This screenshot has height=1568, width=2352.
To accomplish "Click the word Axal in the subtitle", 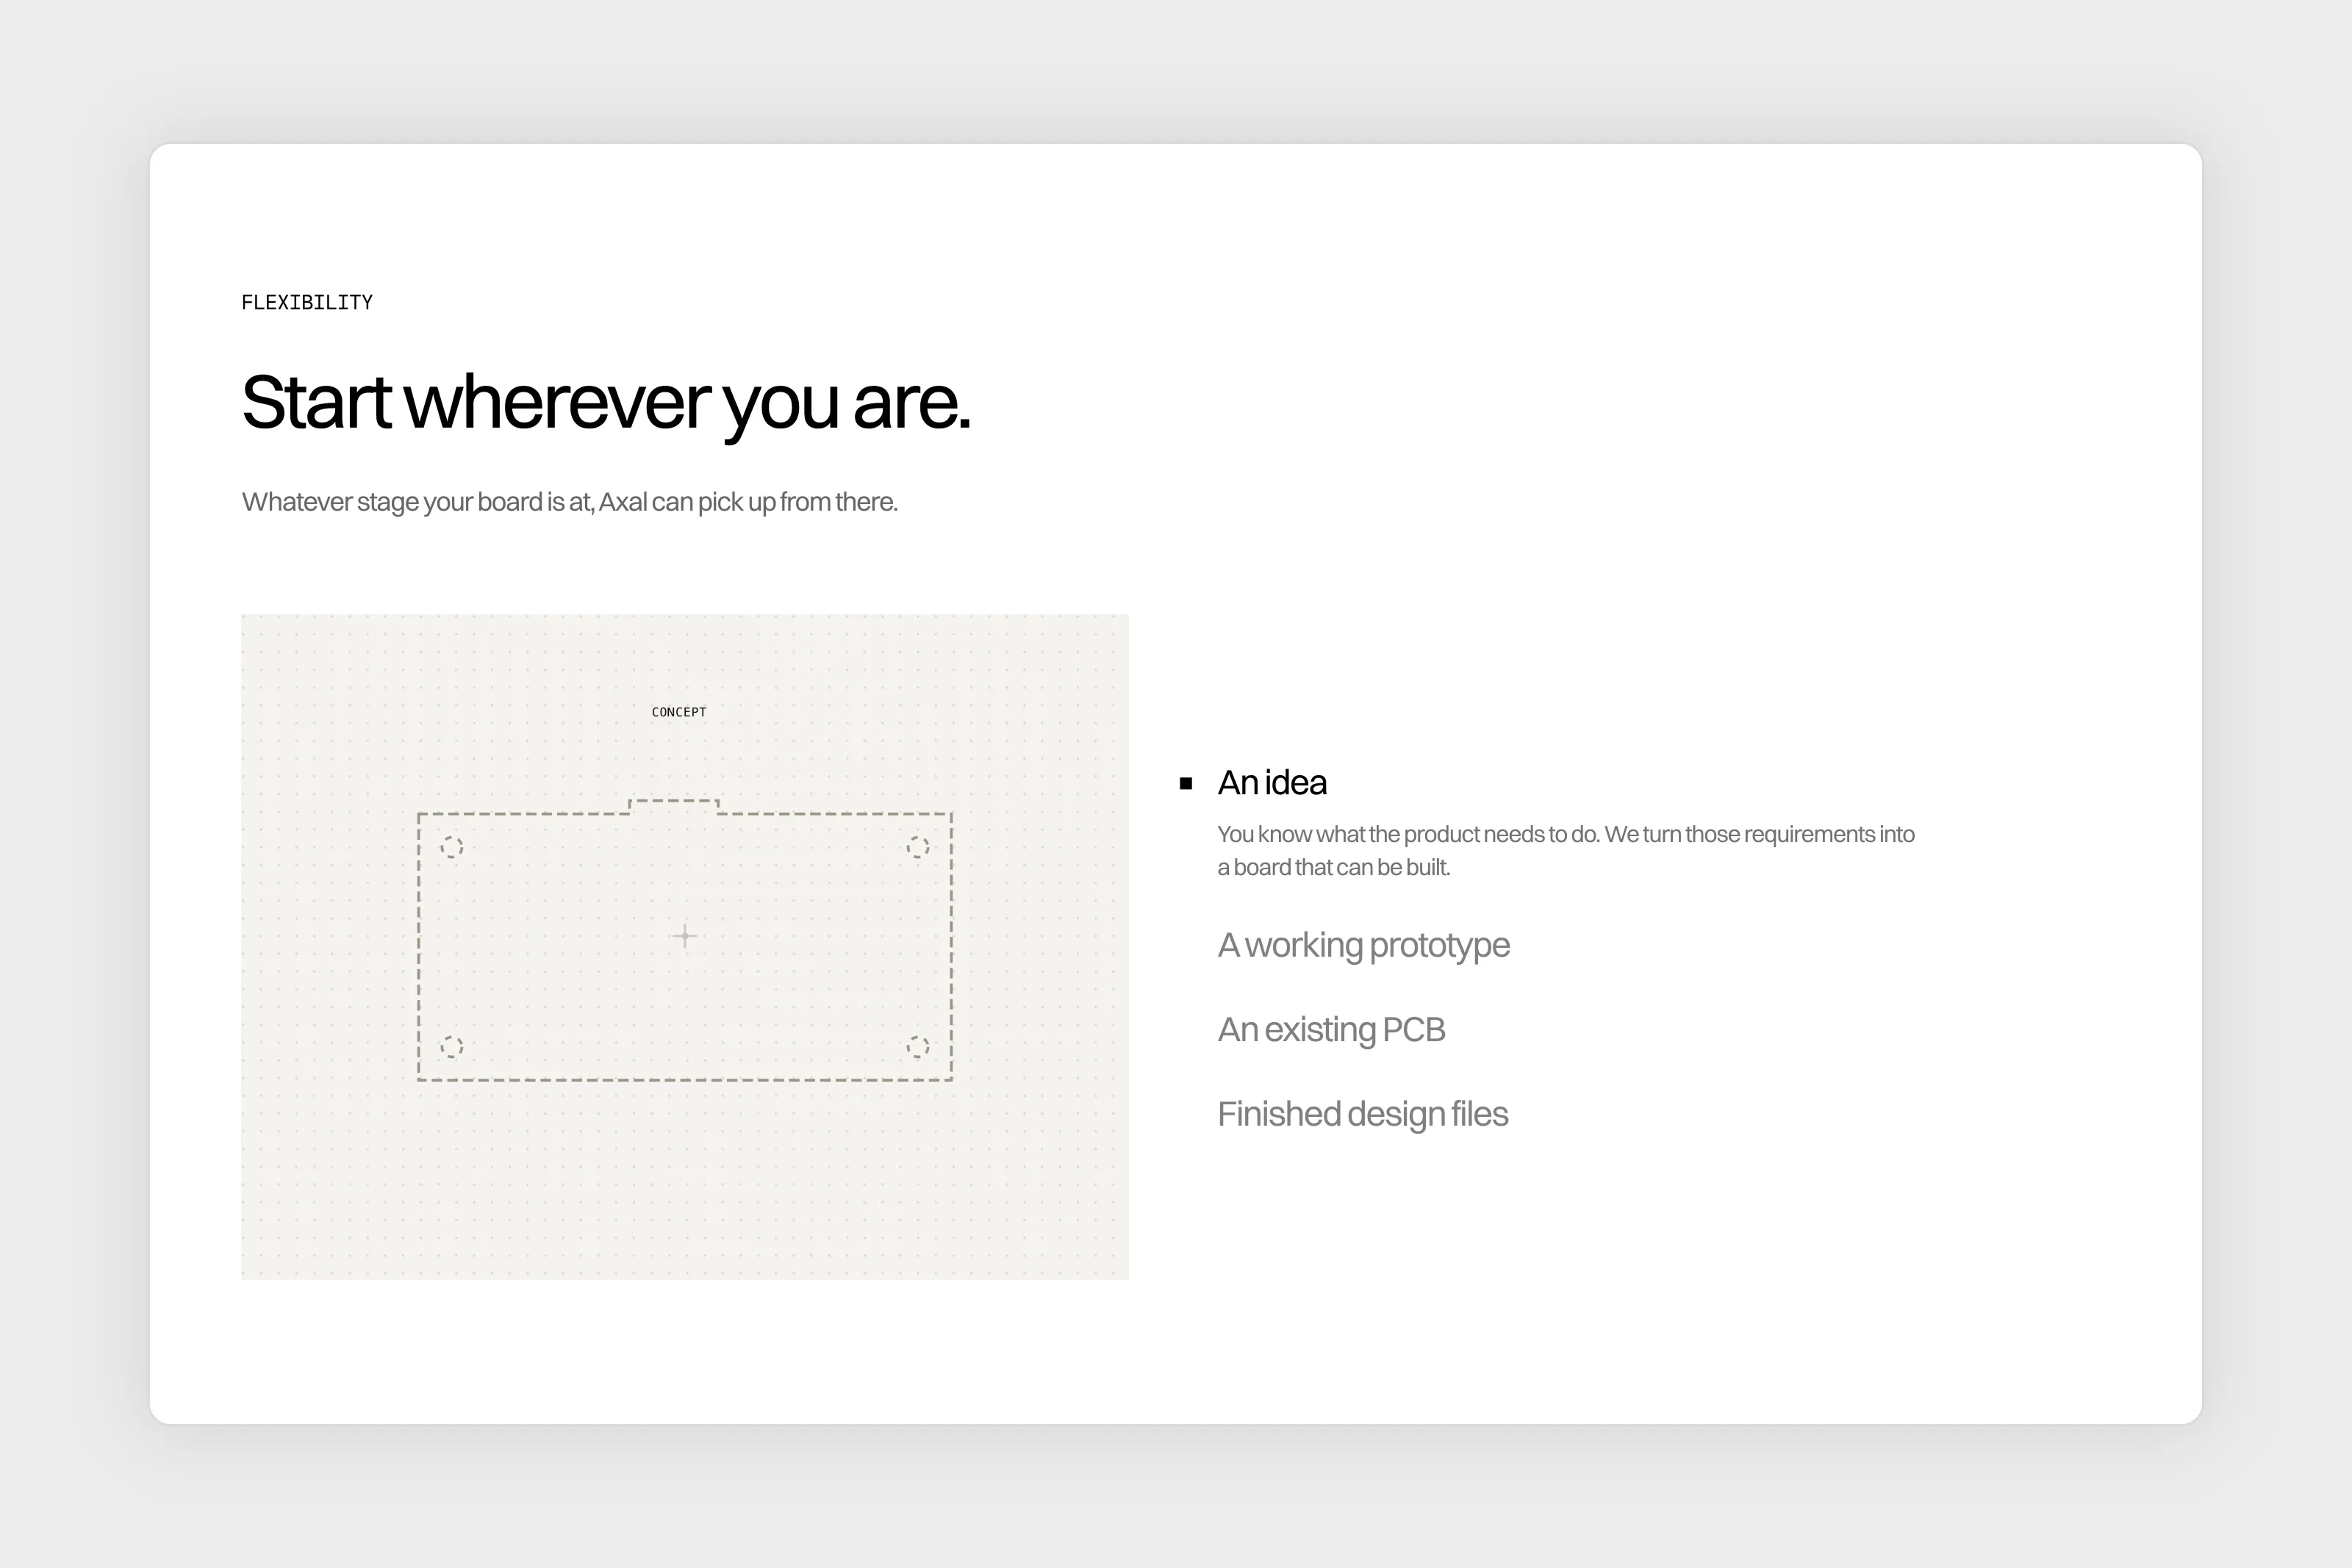I will point(623,502).
